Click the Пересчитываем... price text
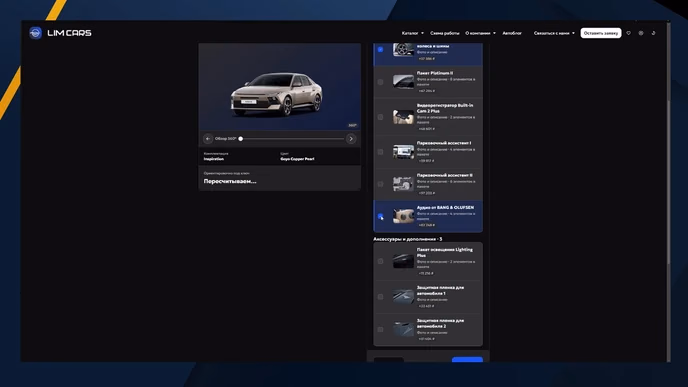The height and width of the screenshot is (387, 688). tap(230, 181)
